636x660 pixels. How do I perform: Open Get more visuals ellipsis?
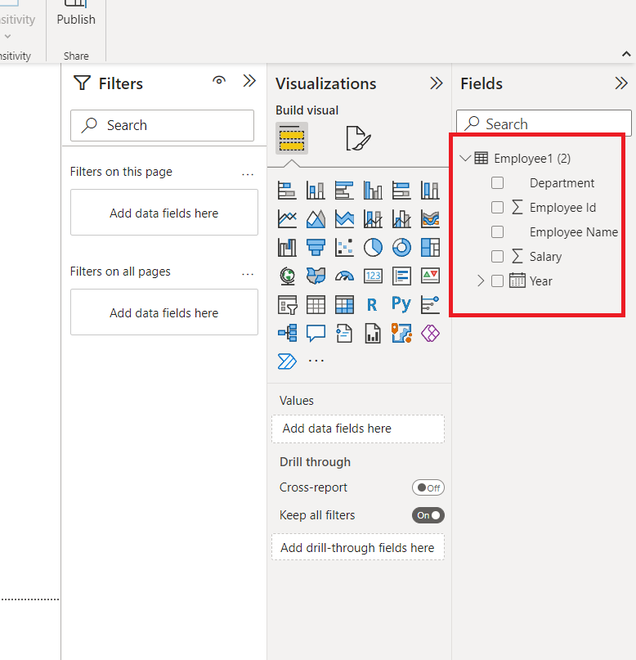316,361
